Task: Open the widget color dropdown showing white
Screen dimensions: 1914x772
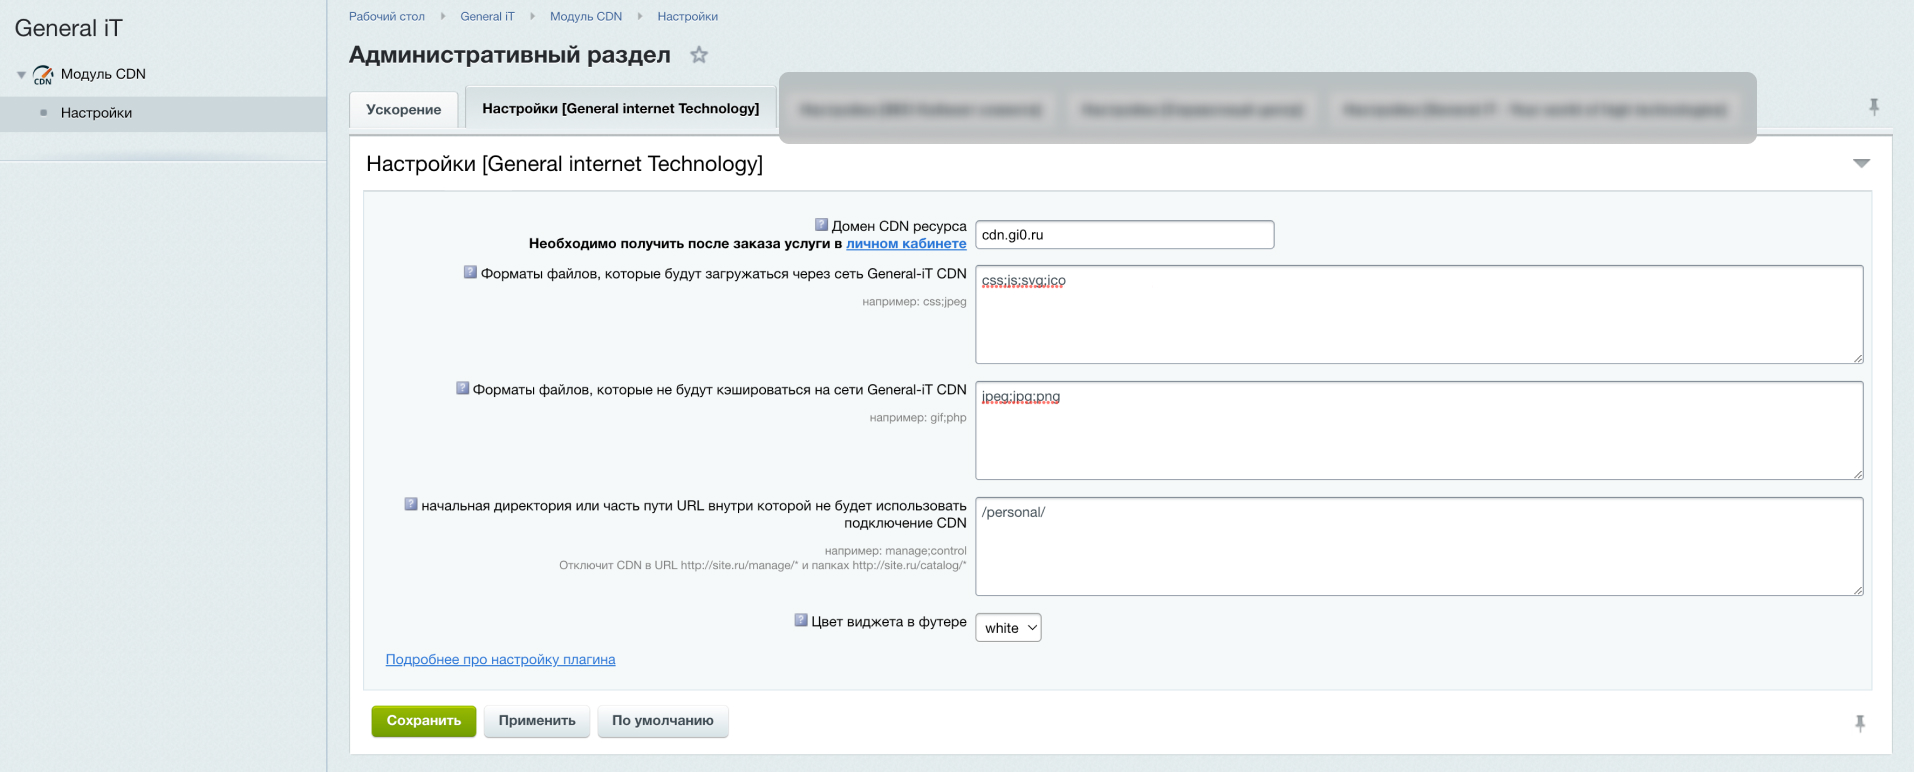Action: pos(1008,628)
